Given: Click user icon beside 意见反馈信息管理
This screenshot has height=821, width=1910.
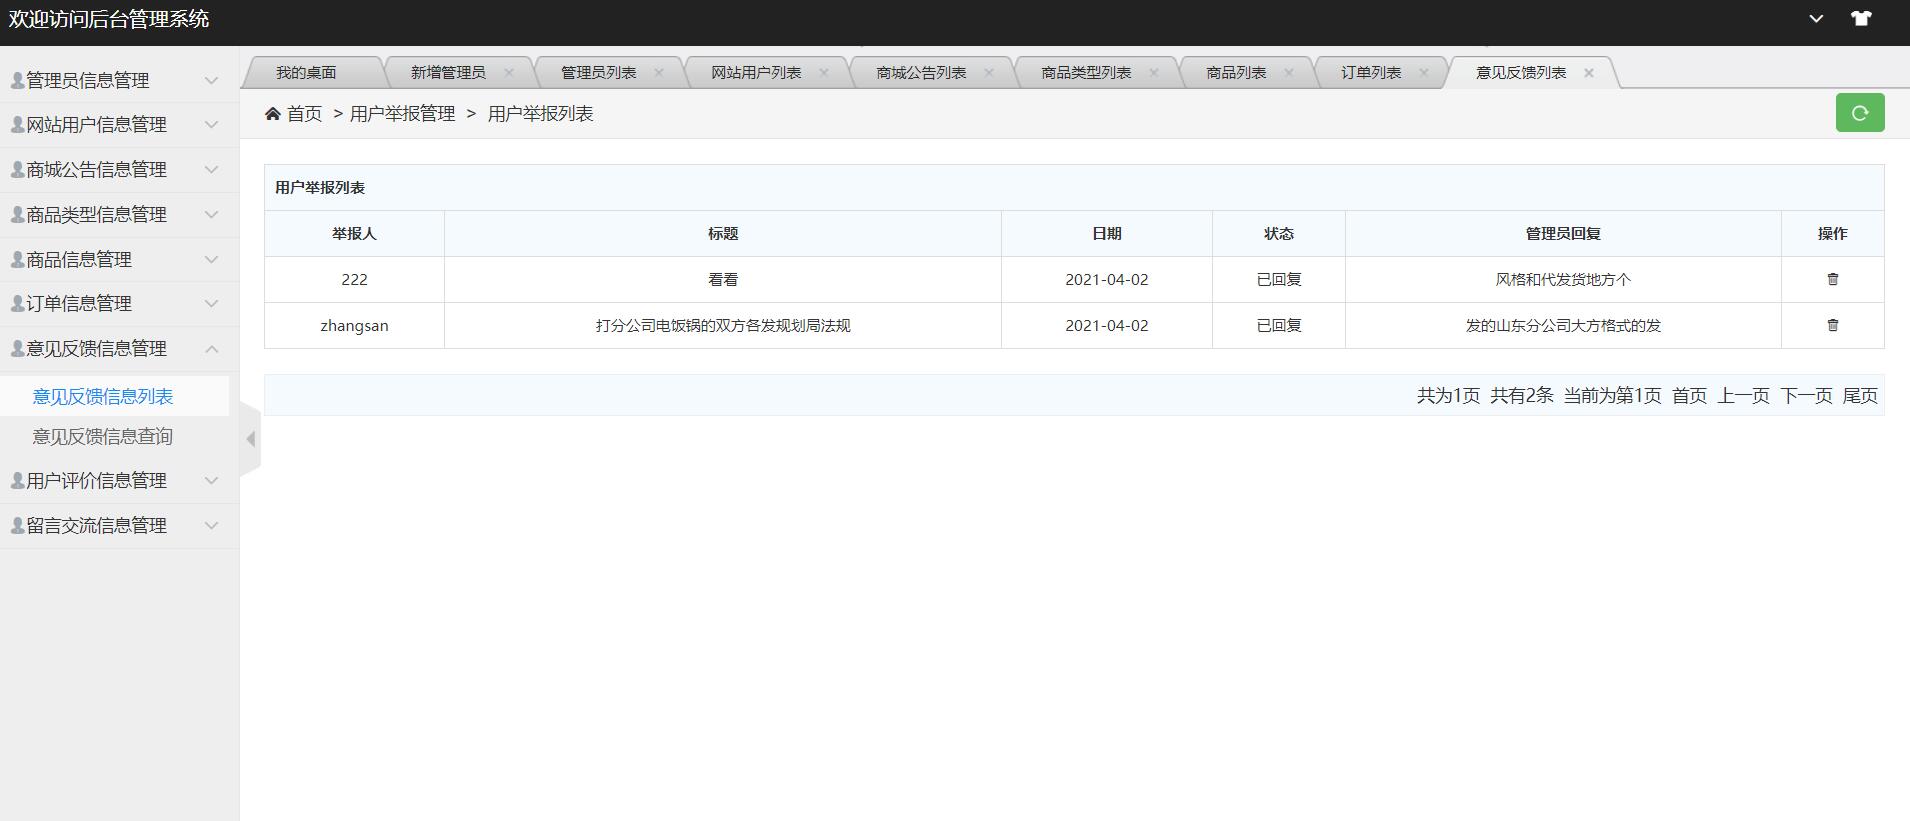Looking at the screenshot, I should [17, 349].
